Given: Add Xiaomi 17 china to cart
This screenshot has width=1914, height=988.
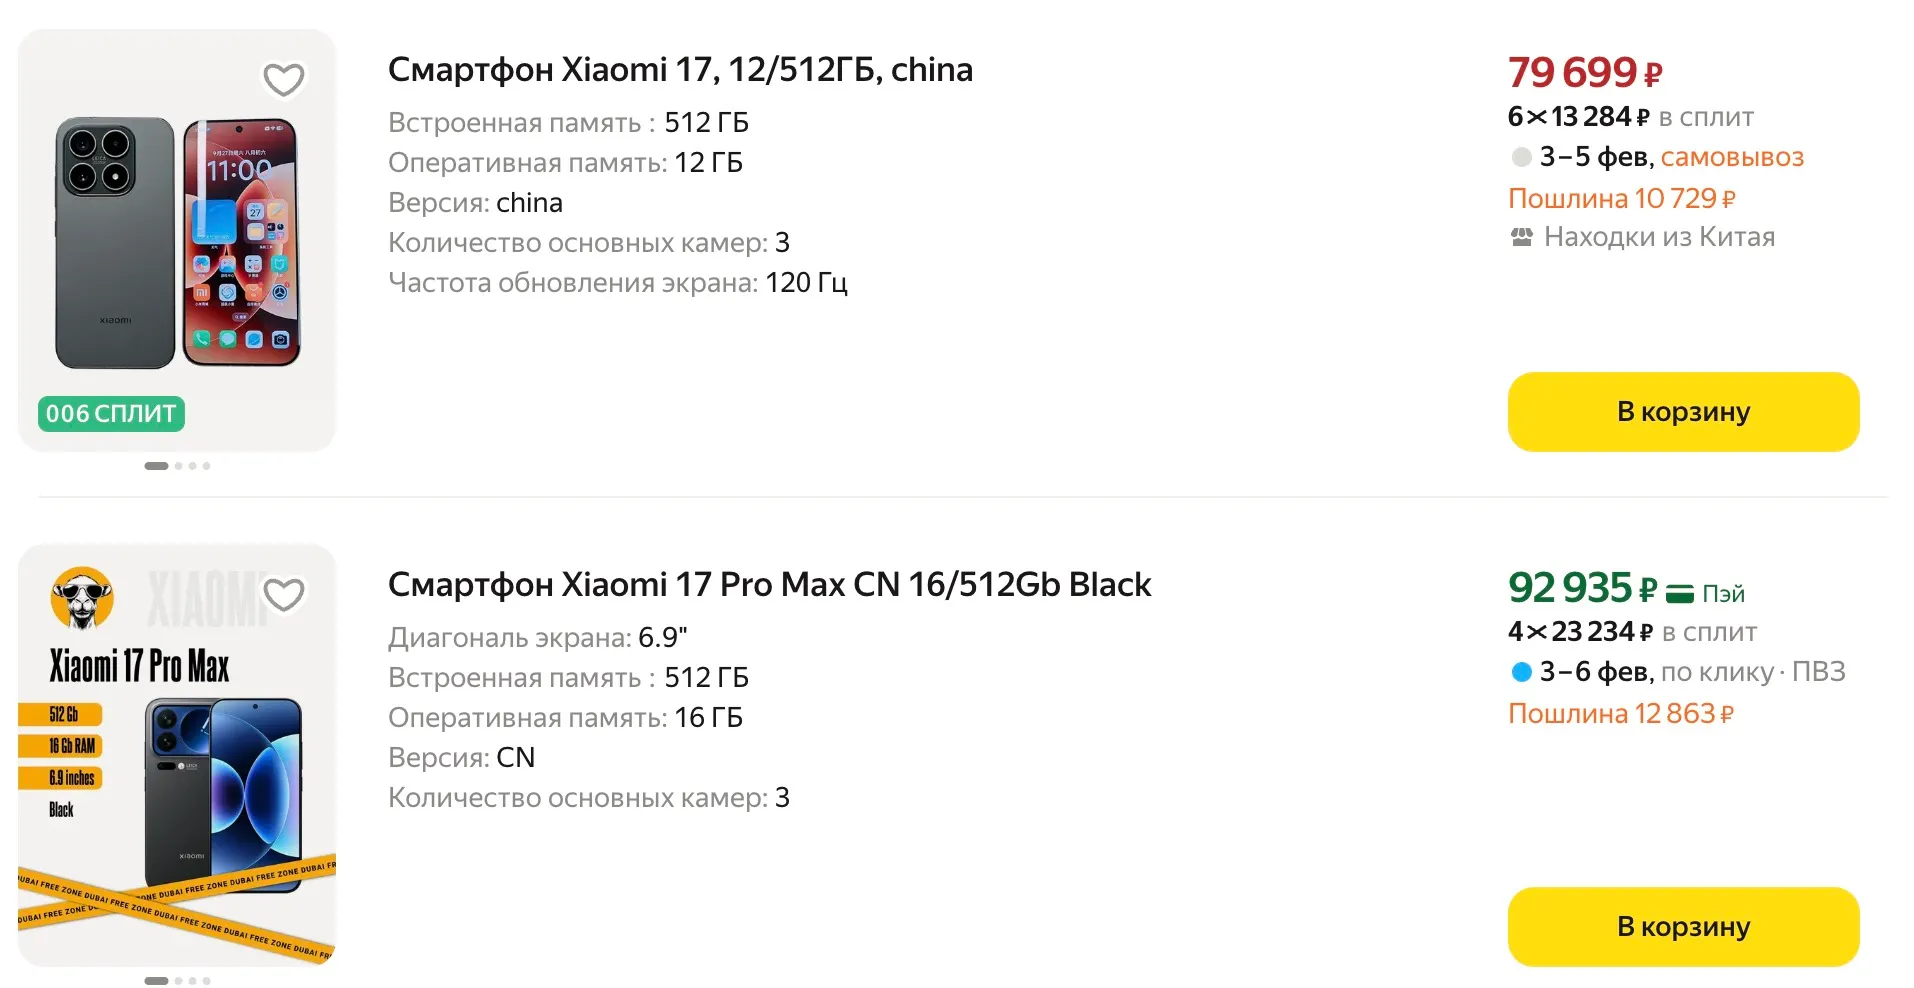Looking at the screenshot, I should tap(1683, 412).
